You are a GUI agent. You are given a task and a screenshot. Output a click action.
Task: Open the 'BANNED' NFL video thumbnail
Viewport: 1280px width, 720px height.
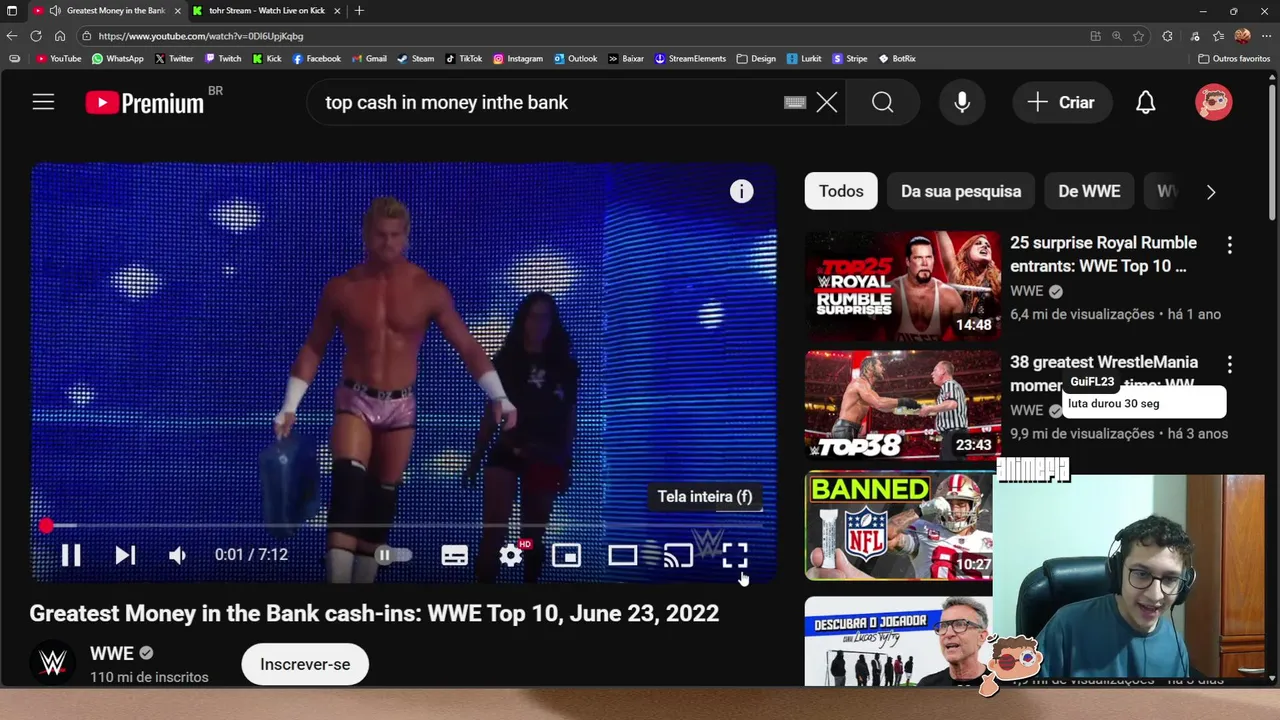[899, 525]
